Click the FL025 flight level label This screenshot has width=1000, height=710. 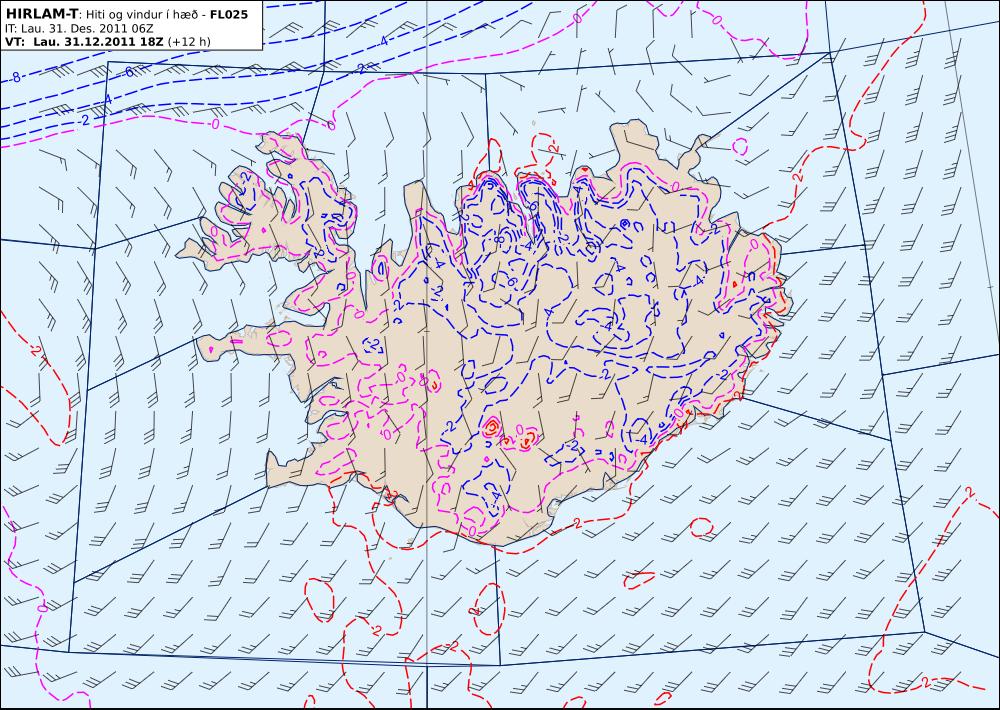pyautogui.click(x=229, y=14)
